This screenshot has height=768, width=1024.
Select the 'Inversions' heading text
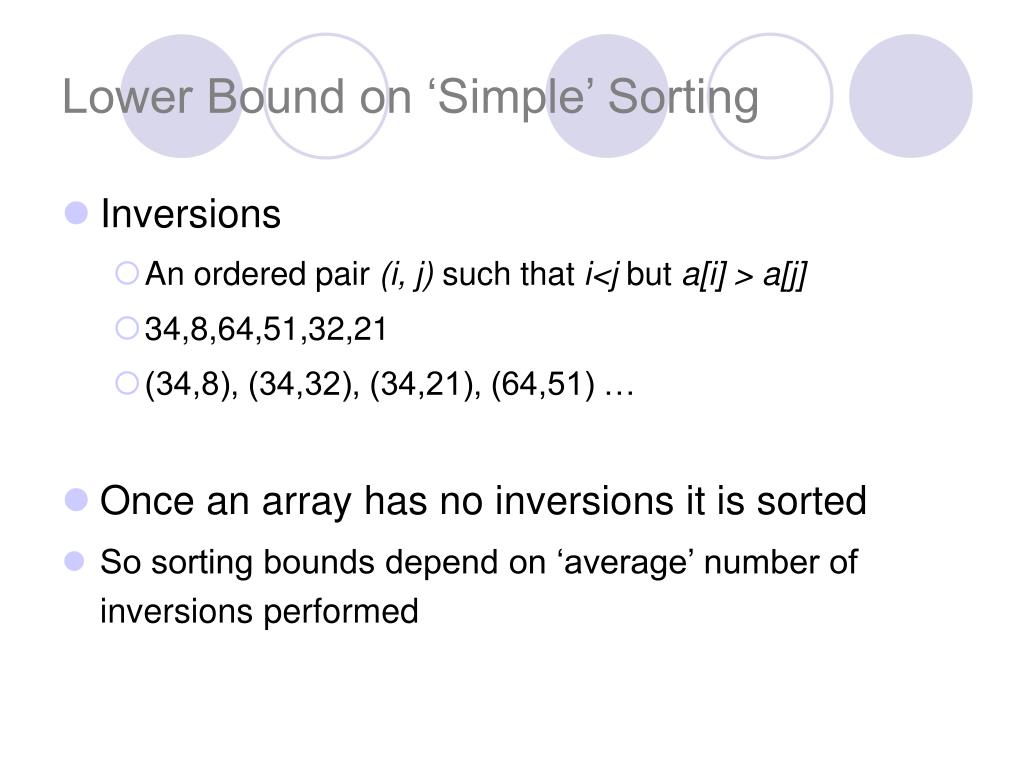tap(191, 214)
